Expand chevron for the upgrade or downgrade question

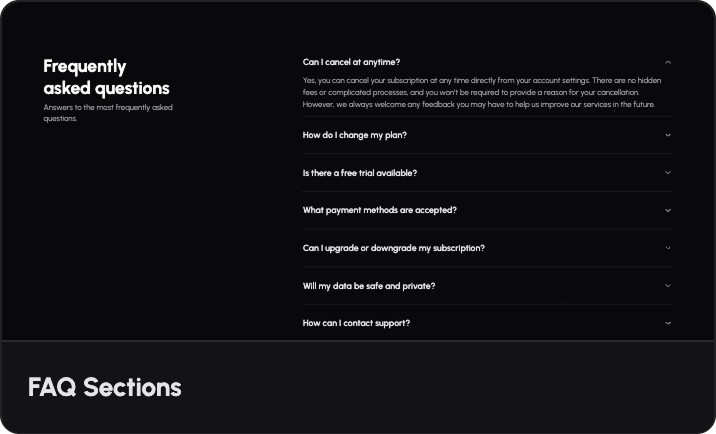668,248
